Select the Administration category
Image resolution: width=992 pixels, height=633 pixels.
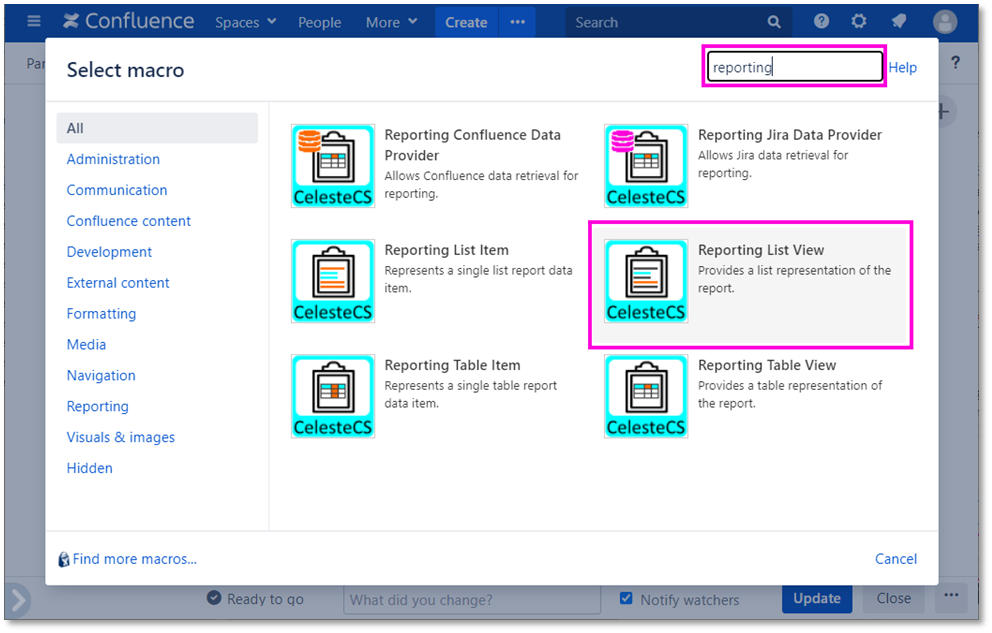(113, 159)
